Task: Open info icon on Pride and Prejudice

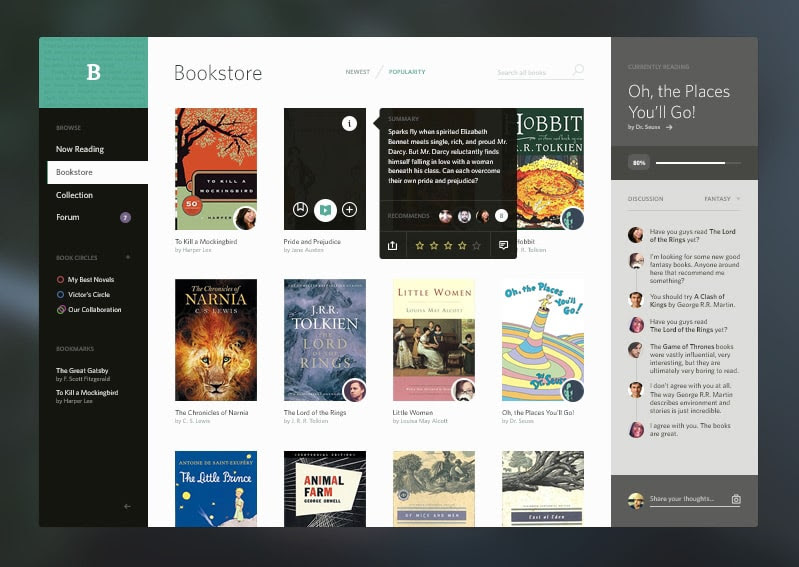Action: point(349,123)
